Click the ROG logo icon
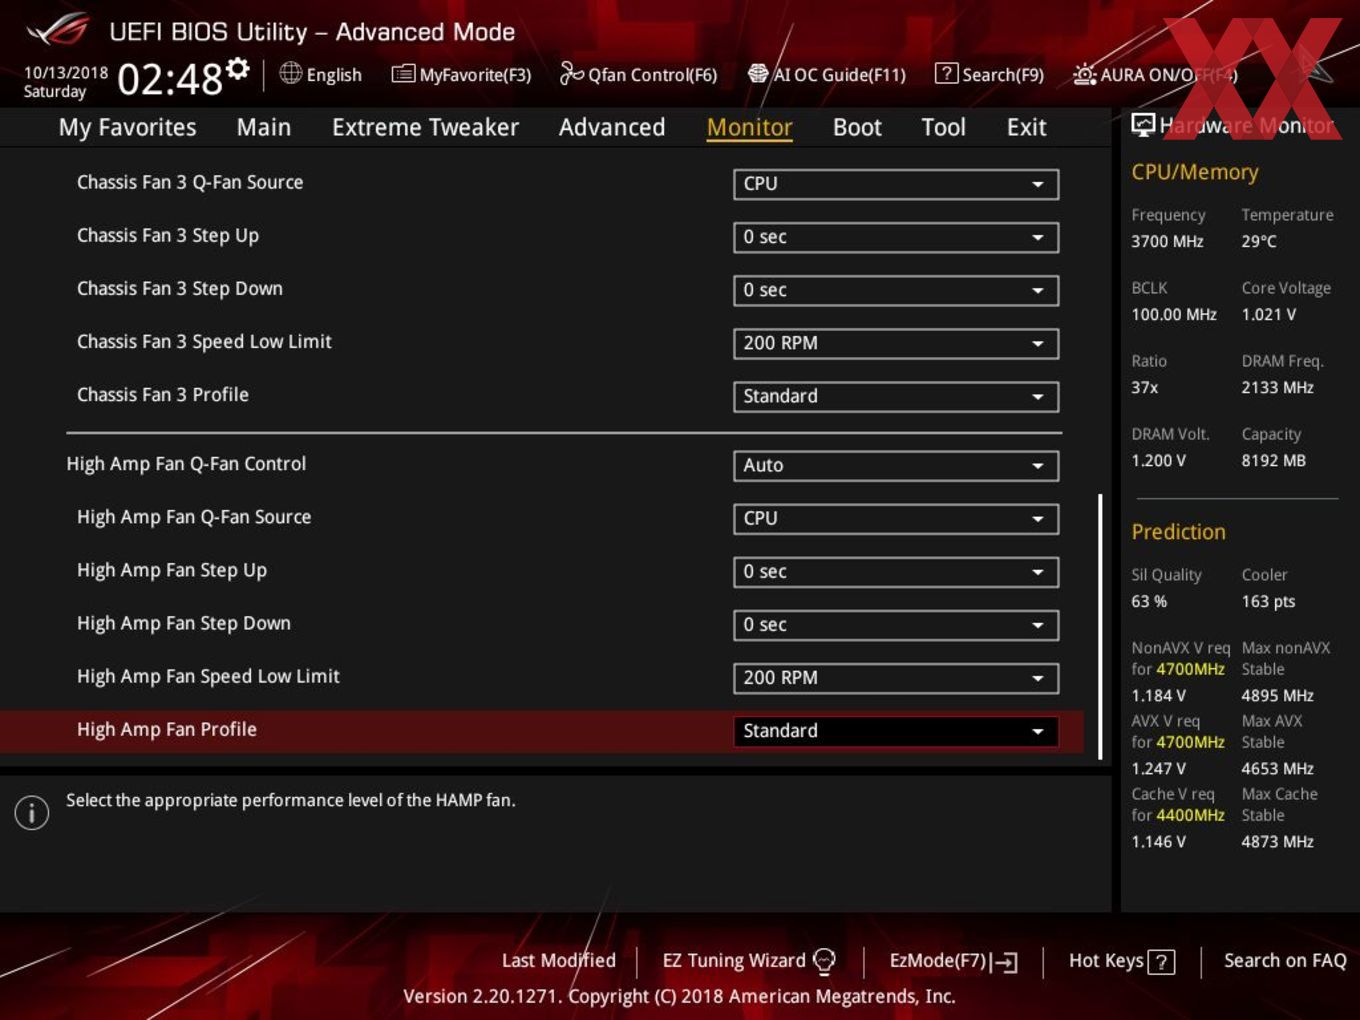 click(58, 31)
